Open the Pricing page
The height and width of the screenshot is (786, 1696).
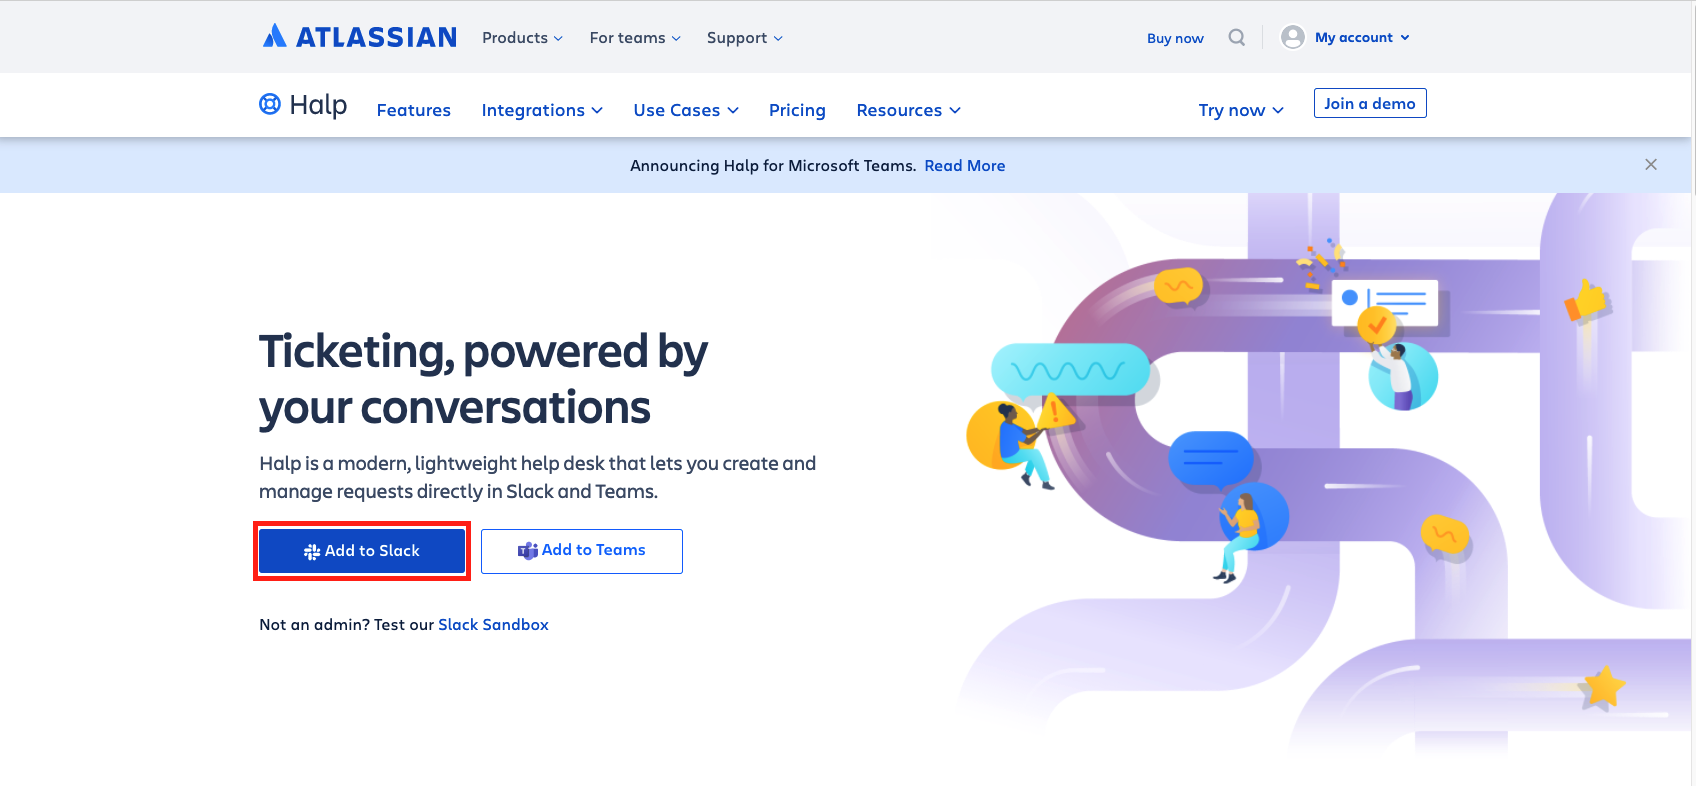pyautogui.click(x=797, y=110)
